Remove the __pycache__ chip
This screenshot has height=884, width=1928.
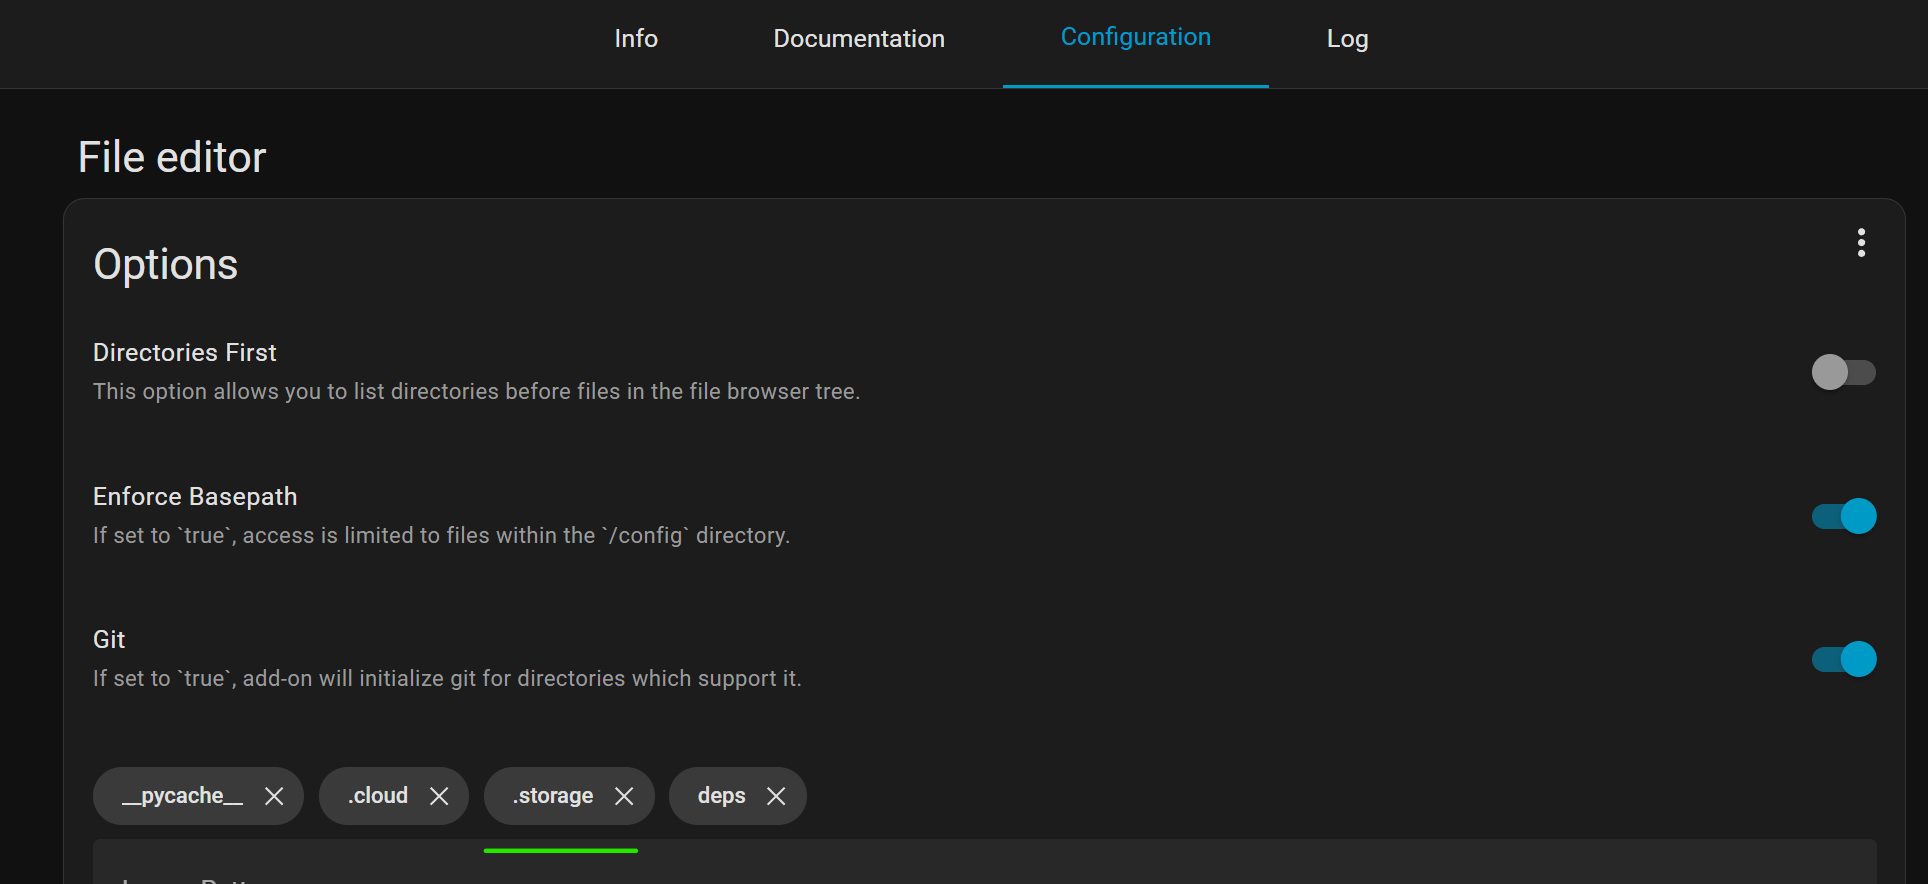coord(274,796)
